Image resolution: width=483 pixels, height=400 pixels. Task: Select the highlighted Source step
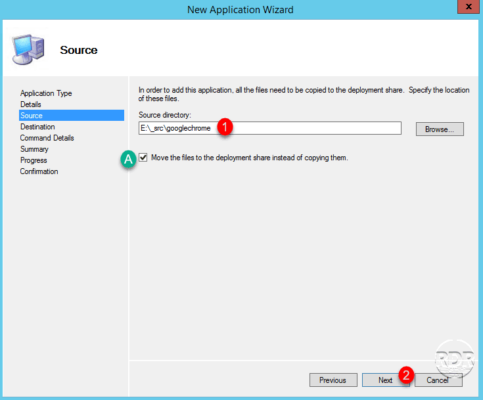point(71,115)
